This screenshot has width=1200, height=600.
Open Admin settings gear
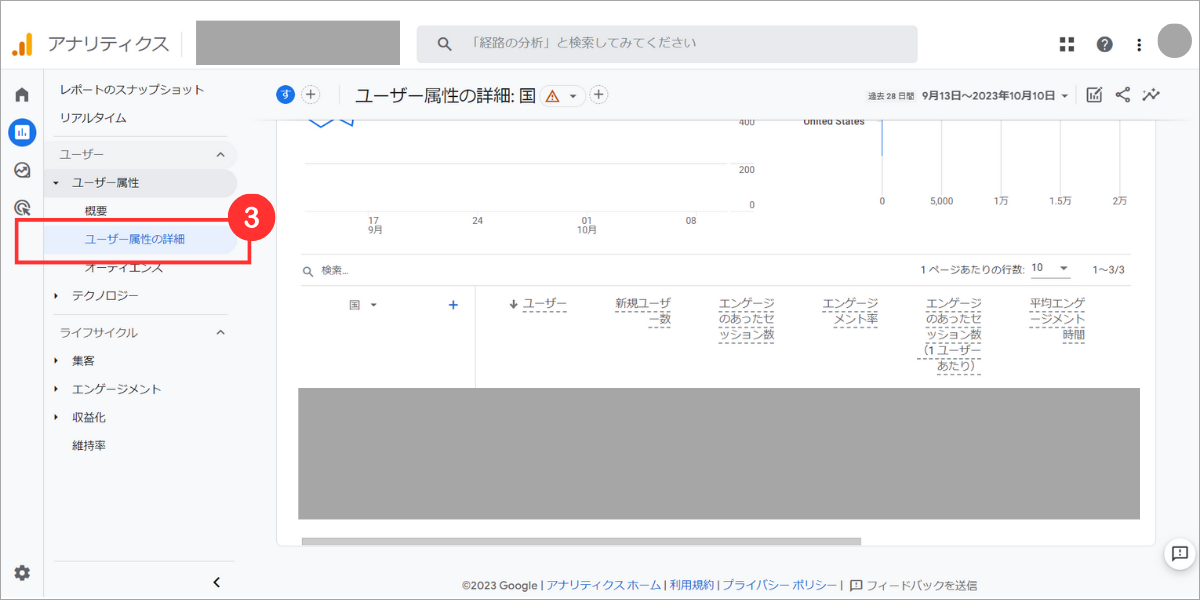click(22, 573)
